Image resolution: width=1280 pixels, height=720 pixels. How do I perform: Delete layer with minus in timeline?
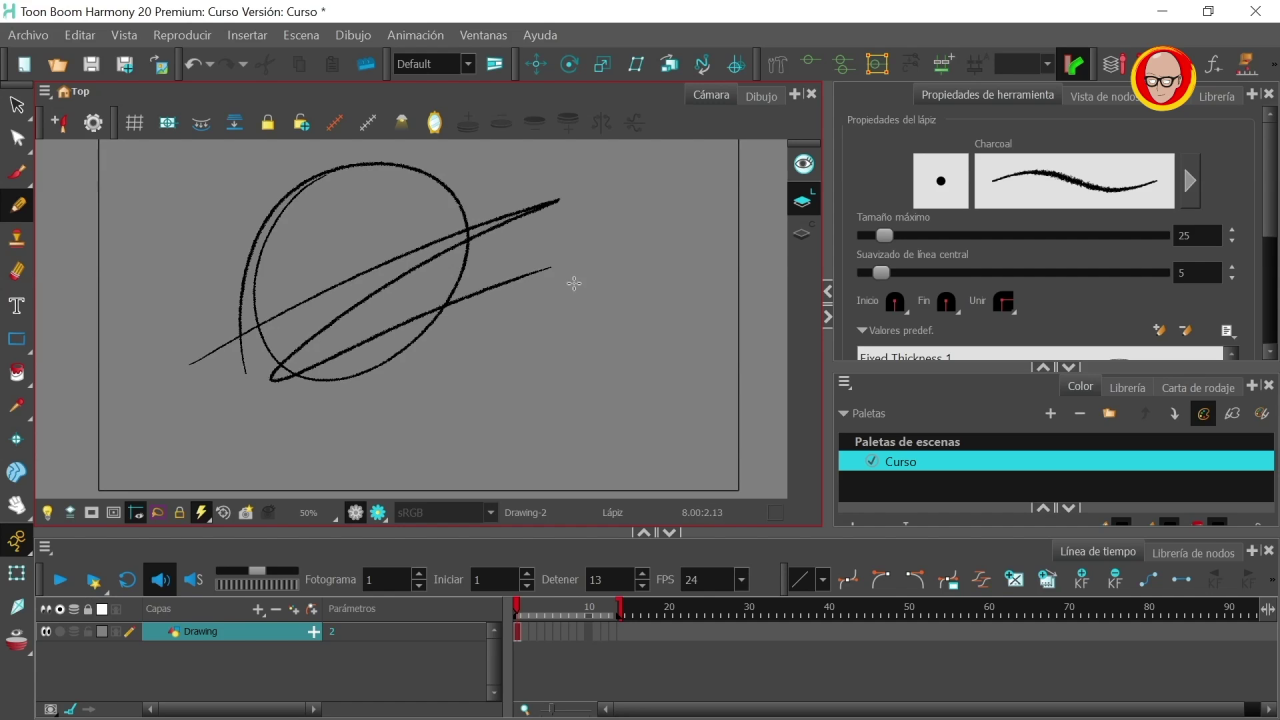pos(276,609)
